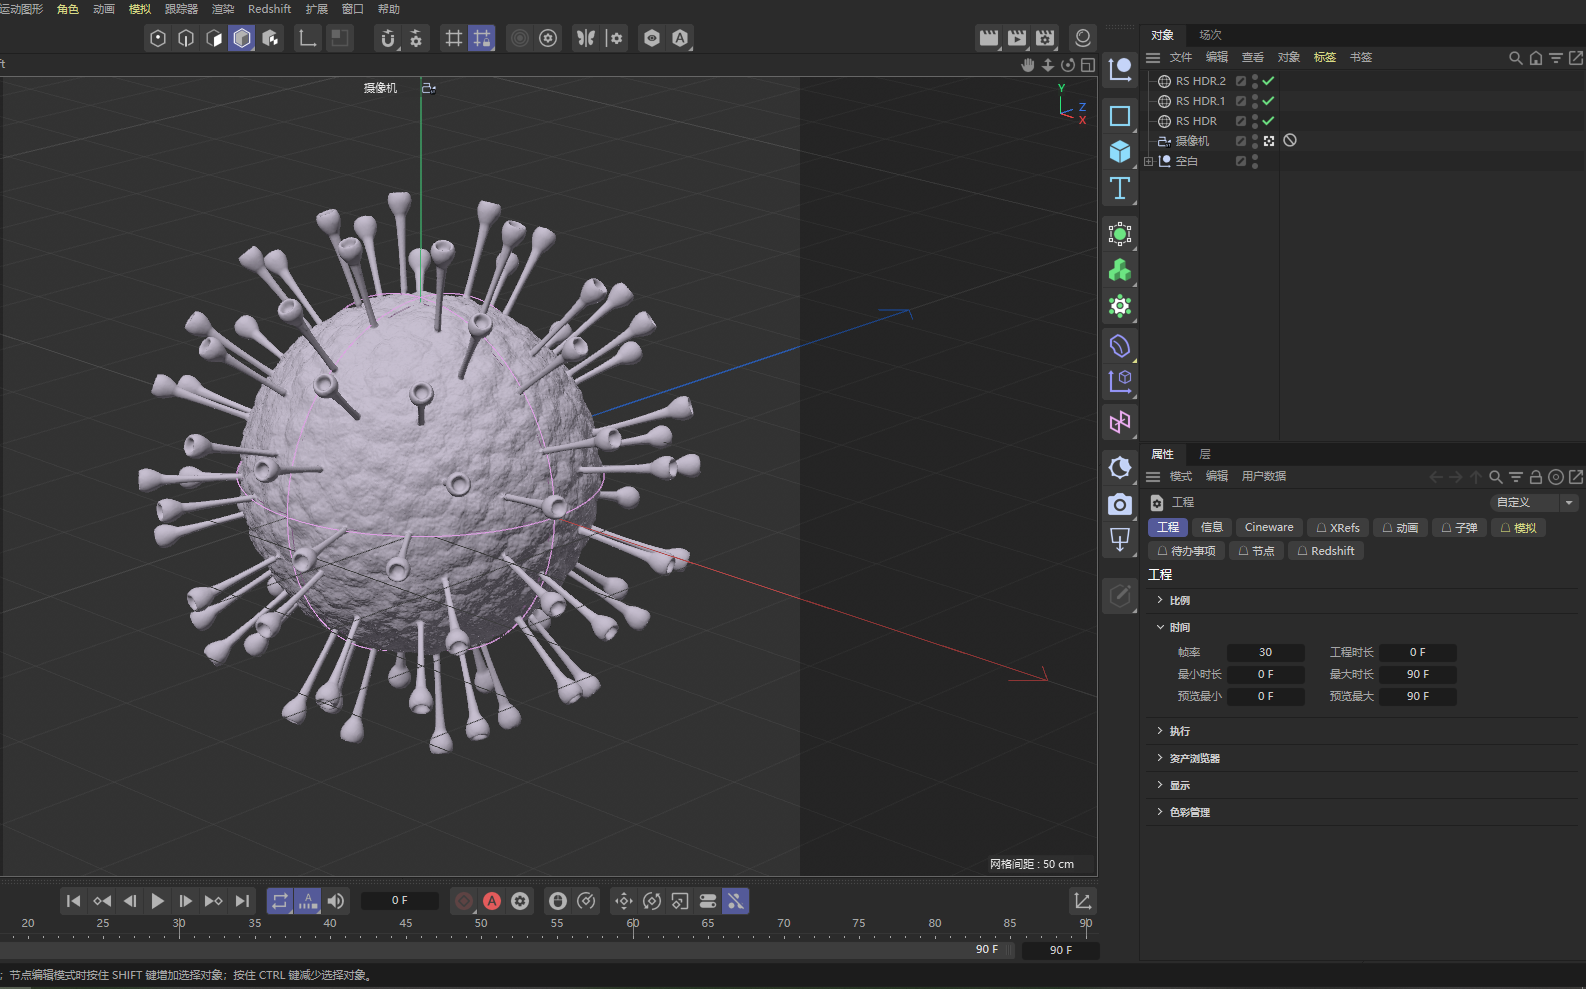
Task: Toggle green checkmark of RS HDR.1
Action: [1268, 101]
